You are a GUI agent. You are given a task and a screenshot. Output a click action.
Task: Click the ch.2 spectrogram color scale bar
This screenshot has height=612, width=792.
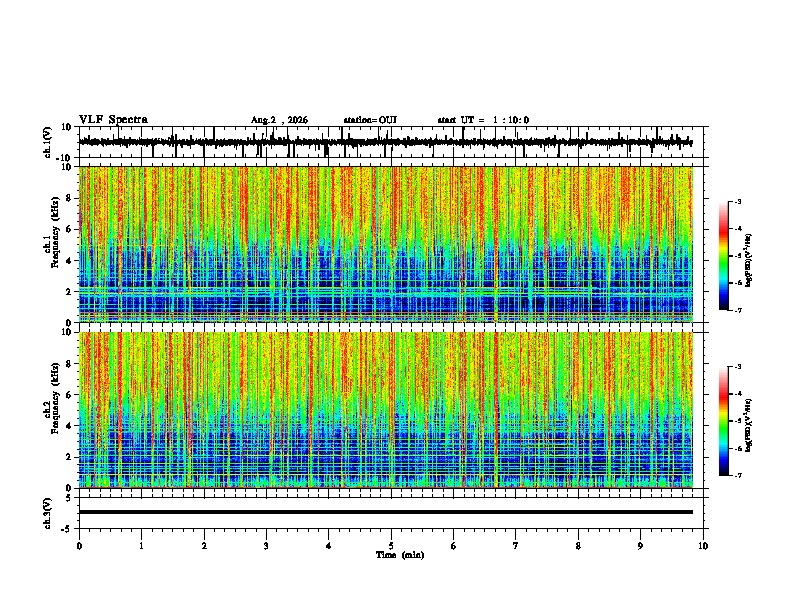point(723,421)
